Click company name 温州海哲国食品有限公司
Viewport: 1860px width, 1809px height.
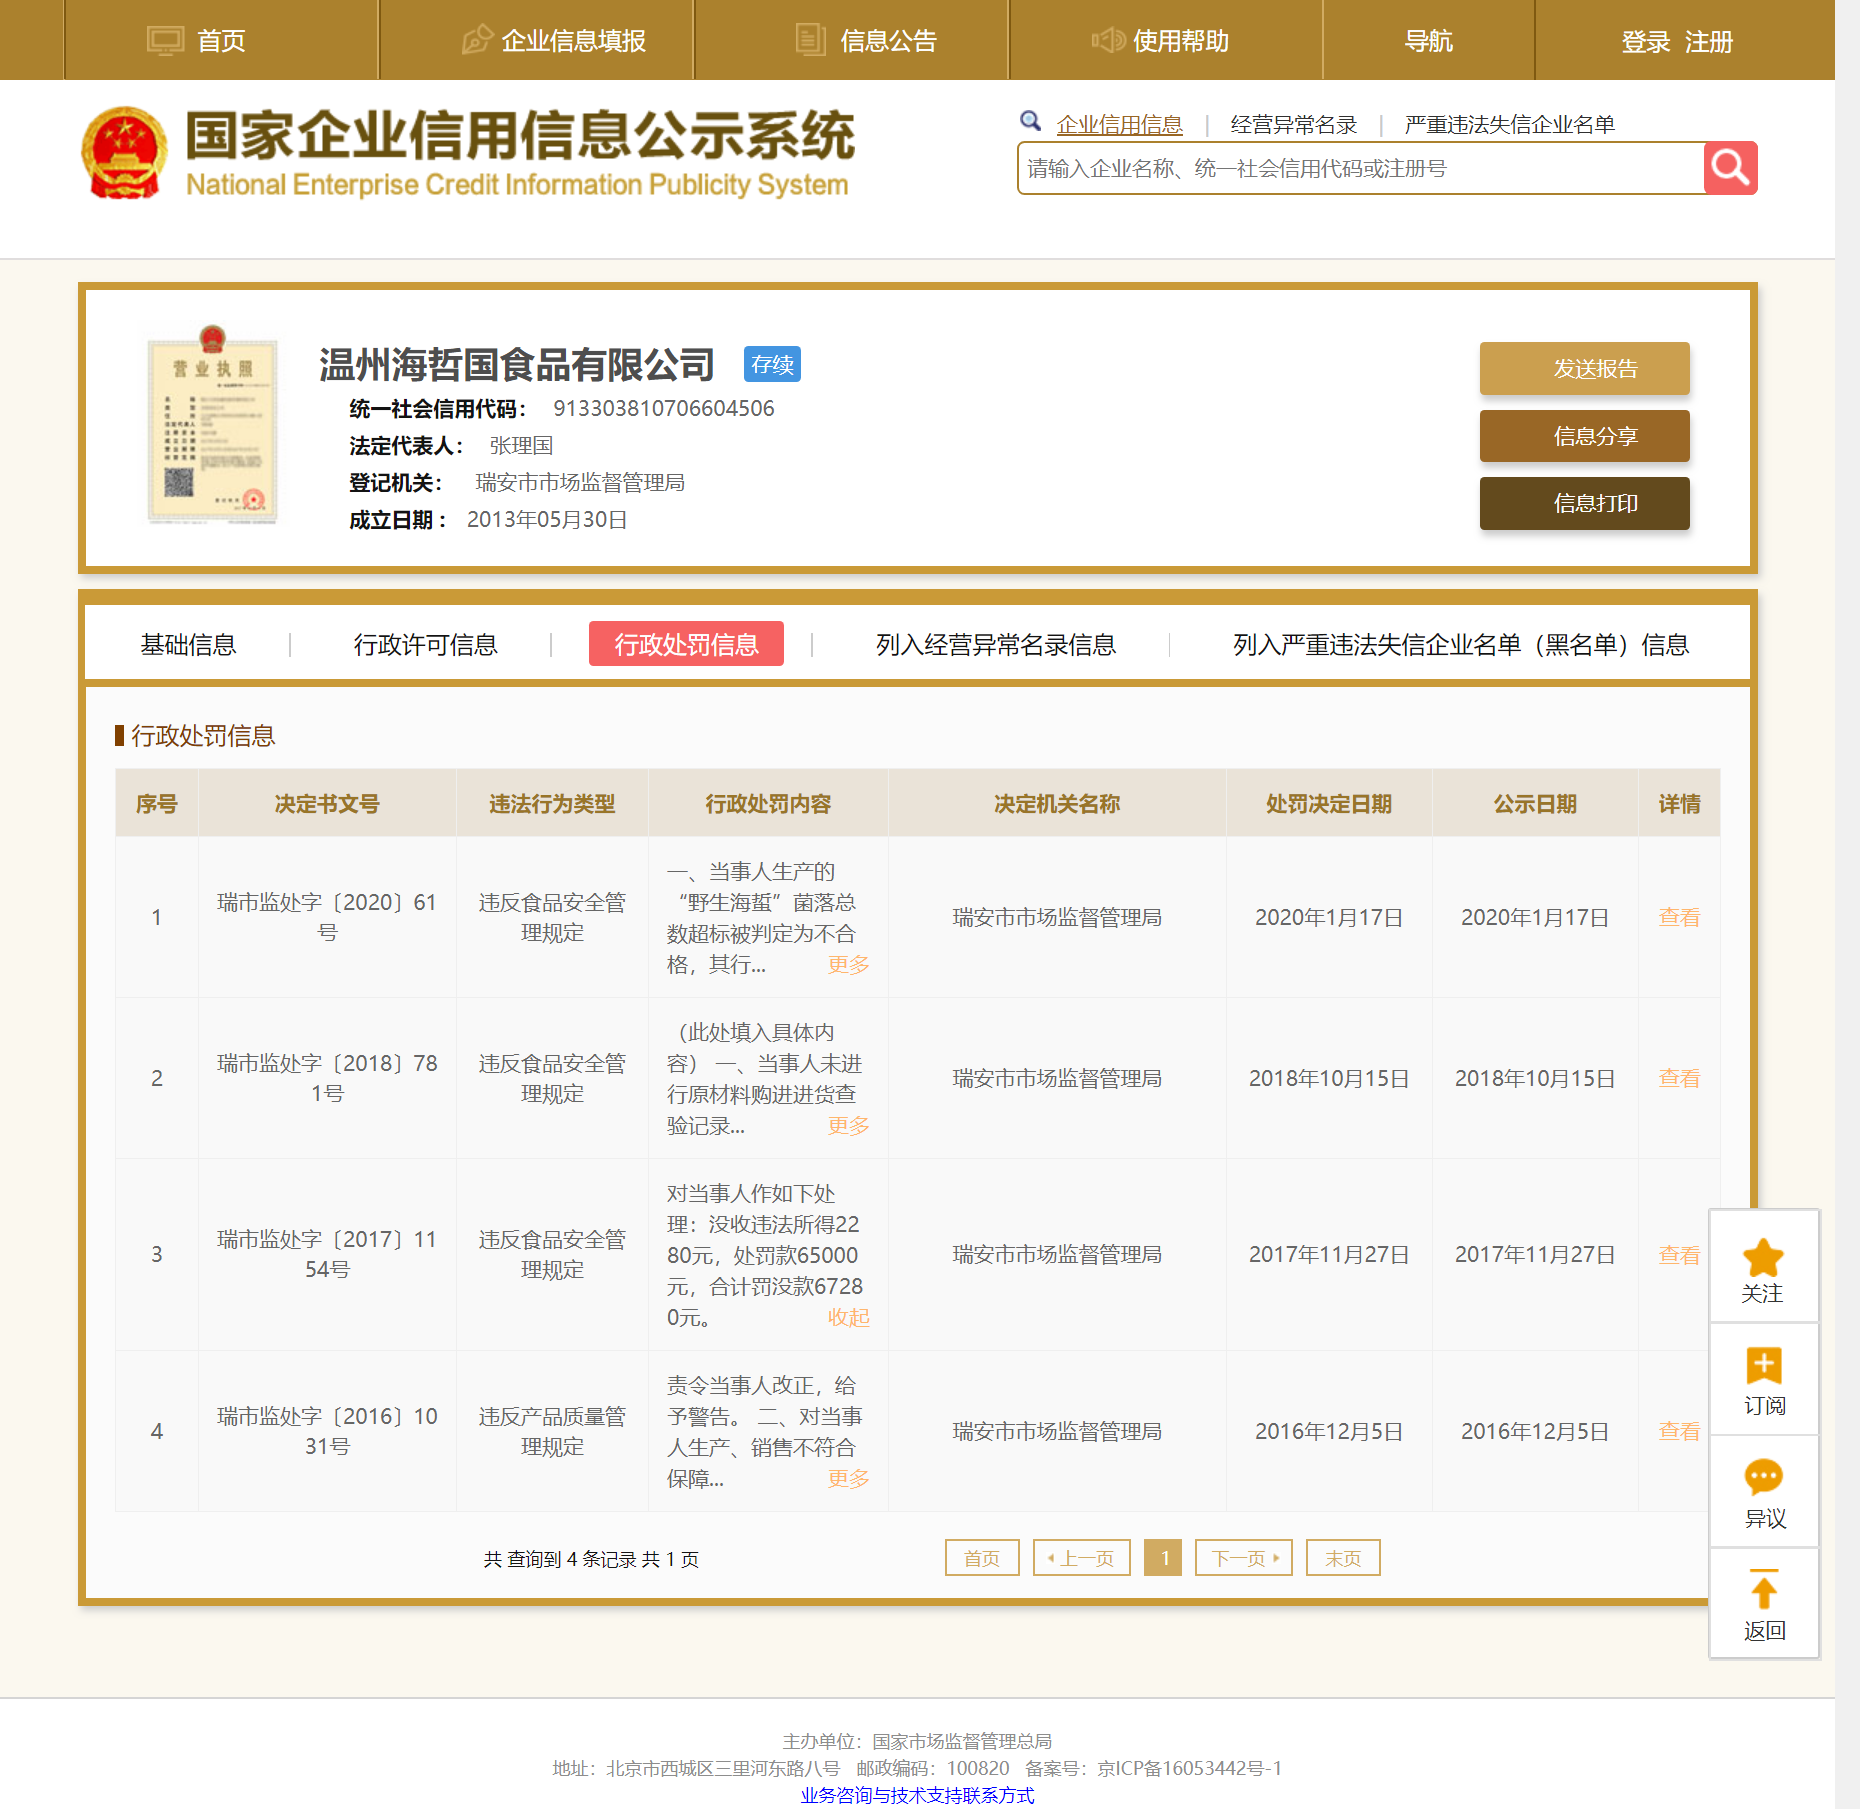pos(517,365)
